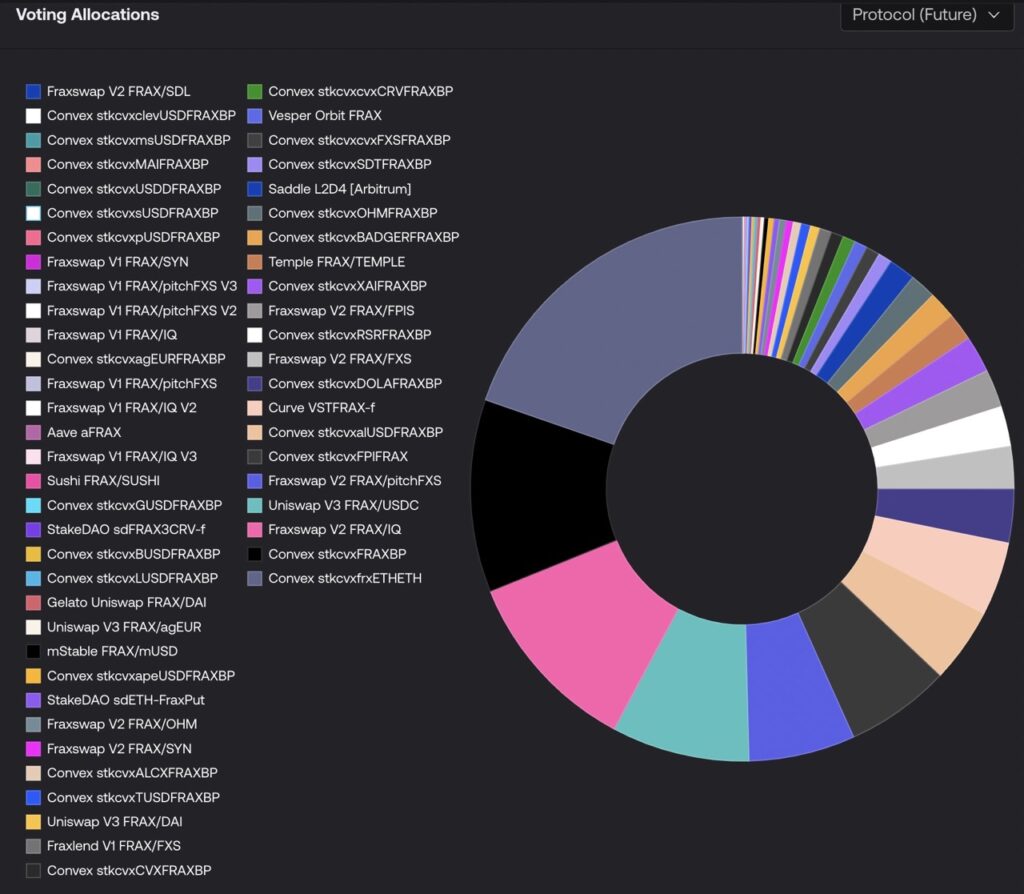Click legend label Convex stkcvxSDTFRAXBP
This screenshot has width=1024, height=894.
tap(350, 165)
